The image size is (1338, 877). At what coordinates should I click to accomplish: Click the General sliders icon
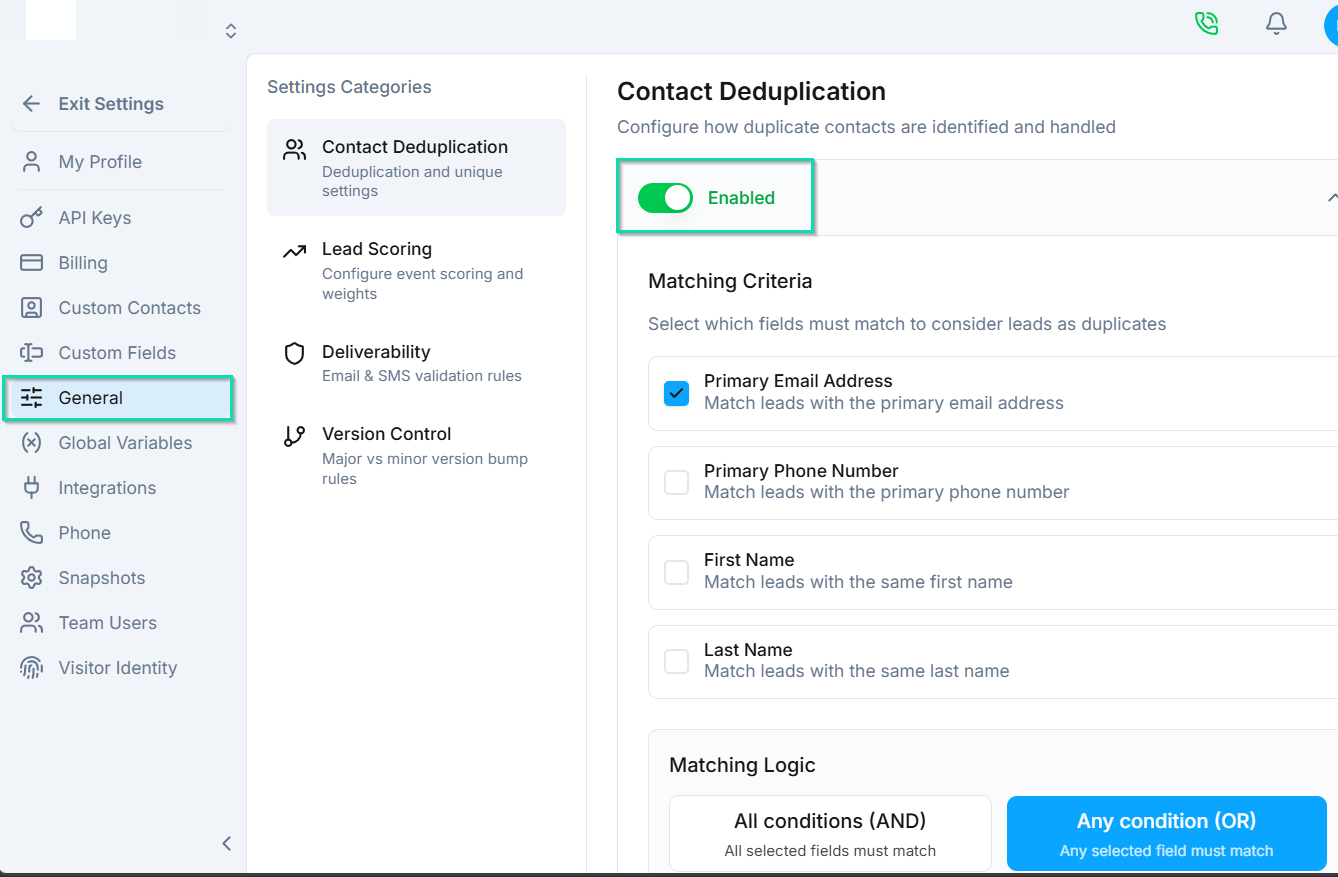point(32,398)
